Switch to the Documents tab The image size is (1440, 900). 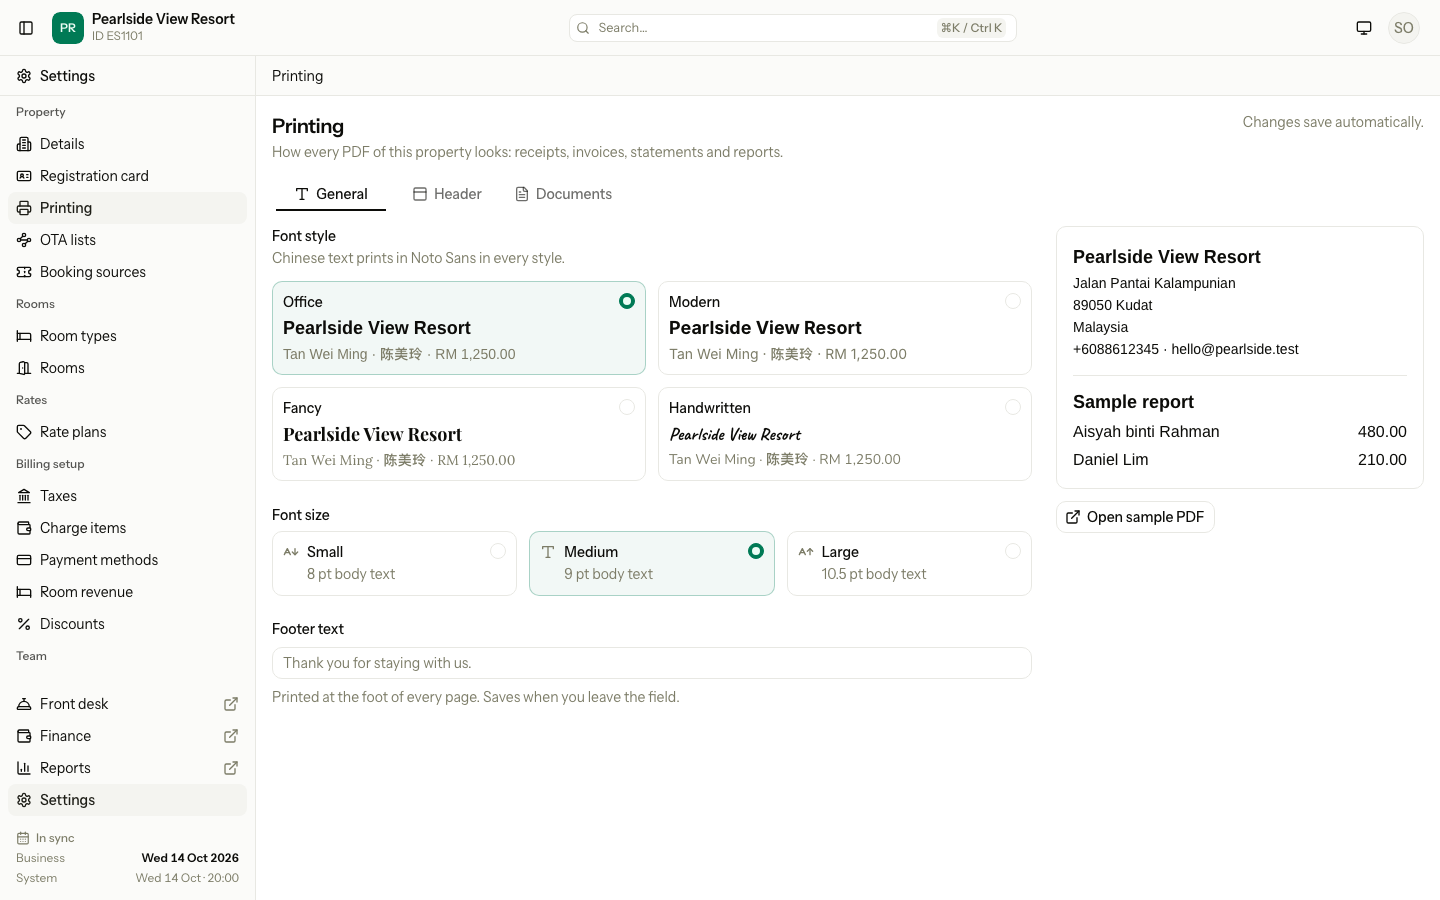pyautogui.click(x=563, y=194)
